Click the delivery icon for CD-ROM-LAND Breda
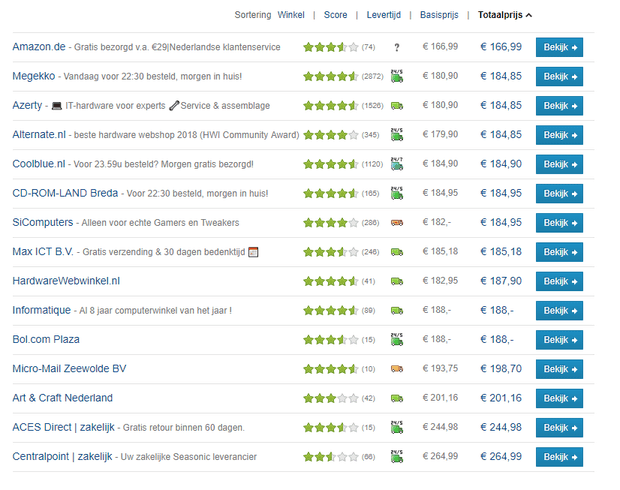Viewport: 620px width, 490px height. point(397,193)
